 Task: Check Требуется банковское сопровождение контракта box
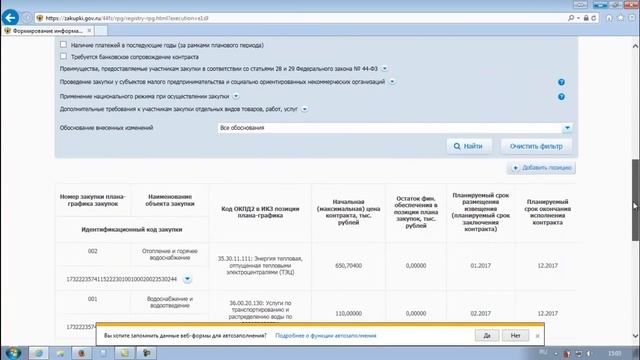63,56
